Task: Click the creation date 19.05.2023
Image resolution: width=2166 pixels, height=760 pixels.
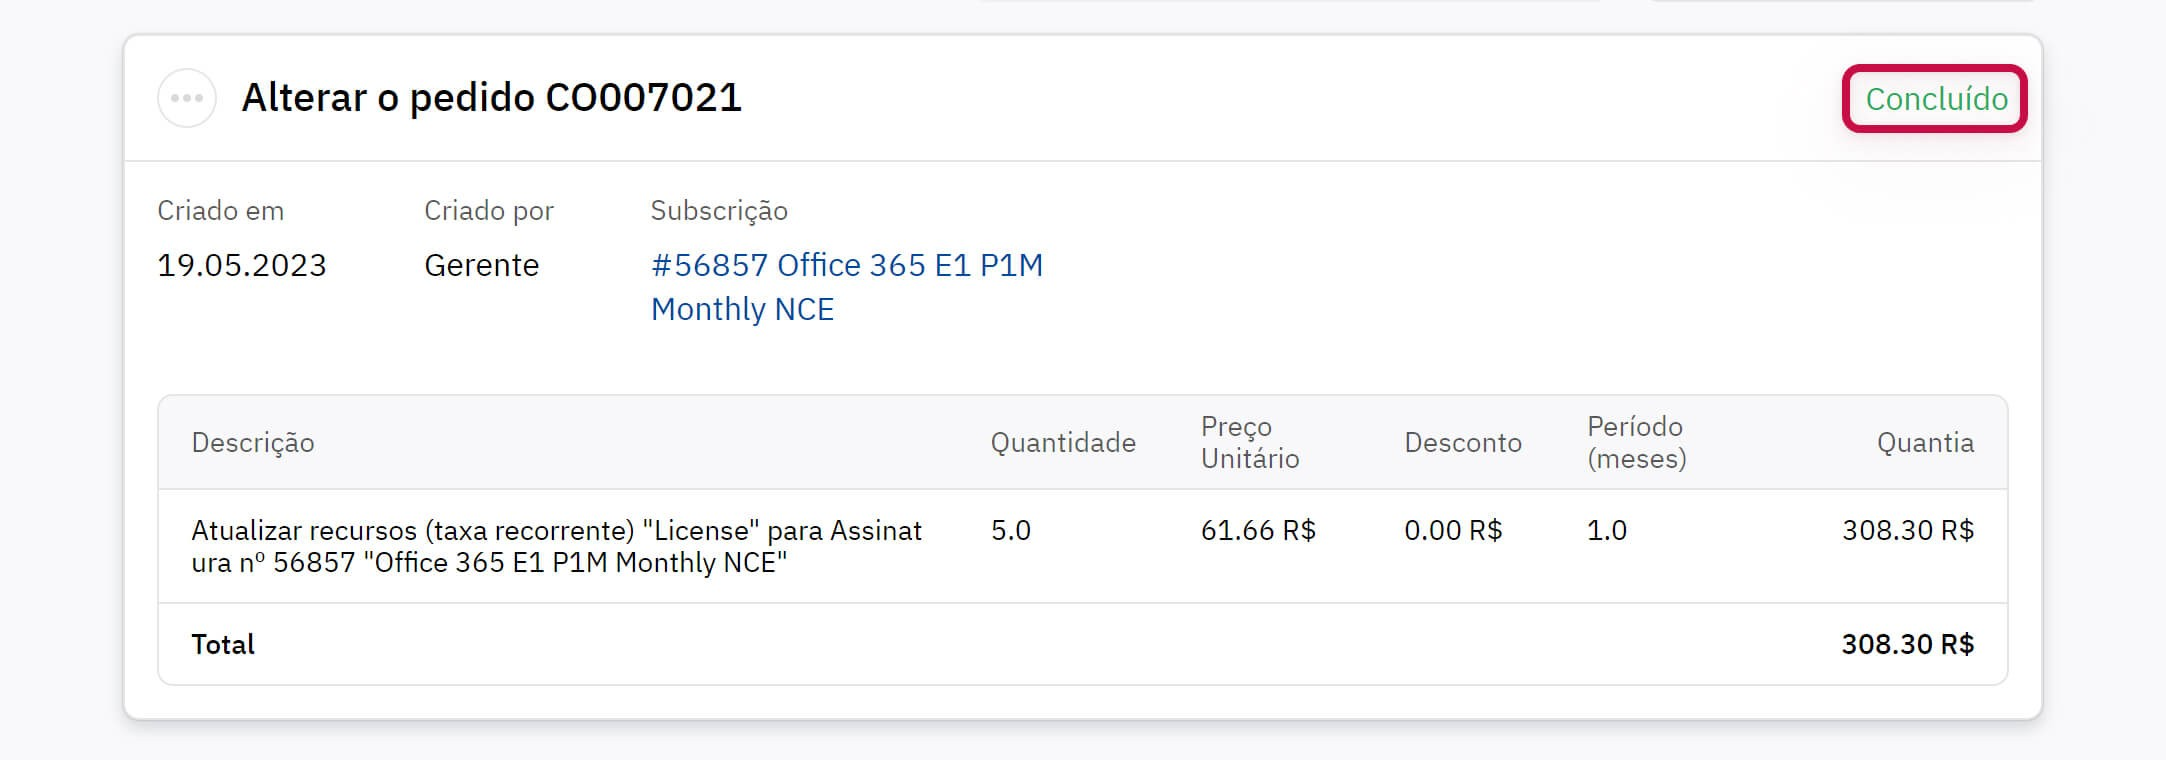Action: (242, 265)
